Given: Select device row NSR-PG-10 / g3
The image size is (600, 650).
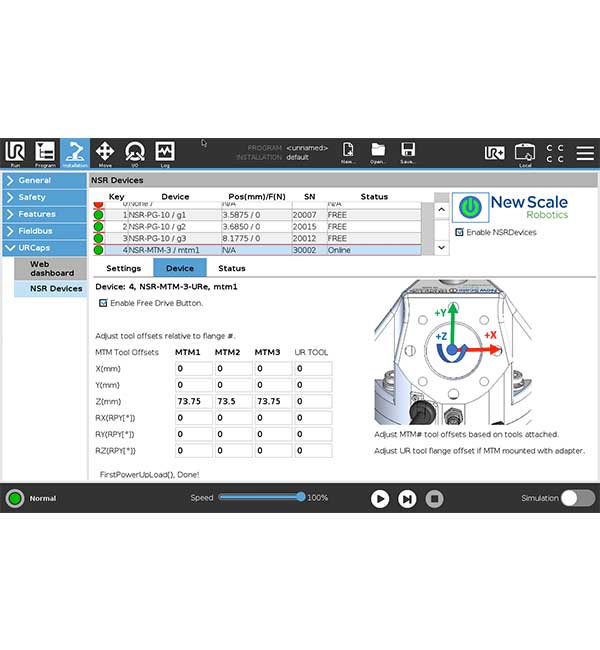Looking at the screenshot, I should click(257, 238).
